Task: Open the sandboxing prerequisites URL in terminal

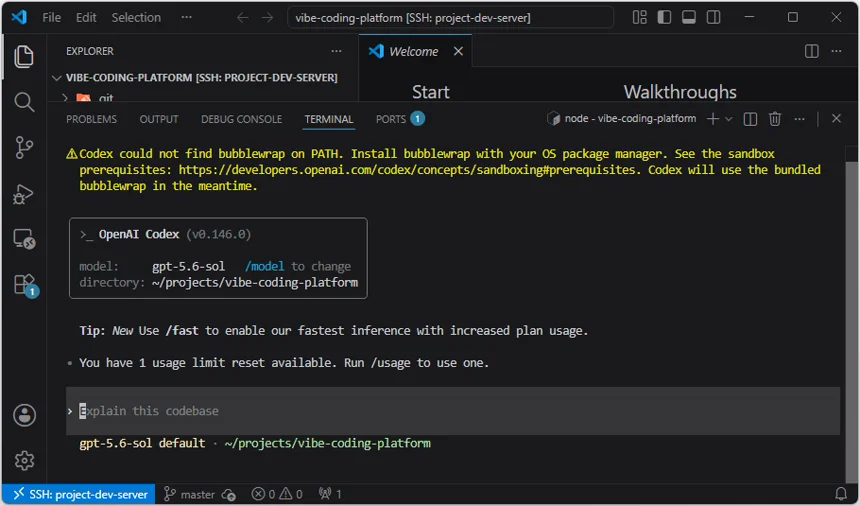Action: tap(407, 170)
